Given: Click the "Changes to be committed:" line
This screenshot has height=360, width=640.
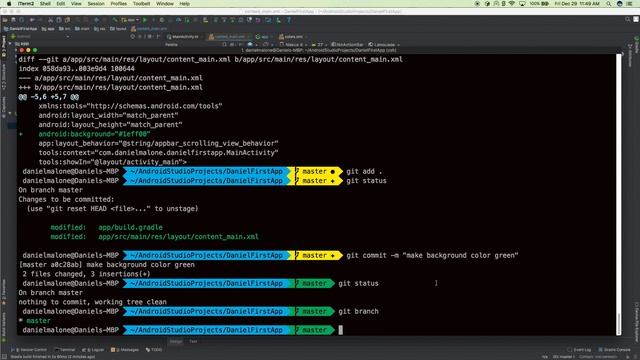Looking at the screenshot, I should 66,199.
